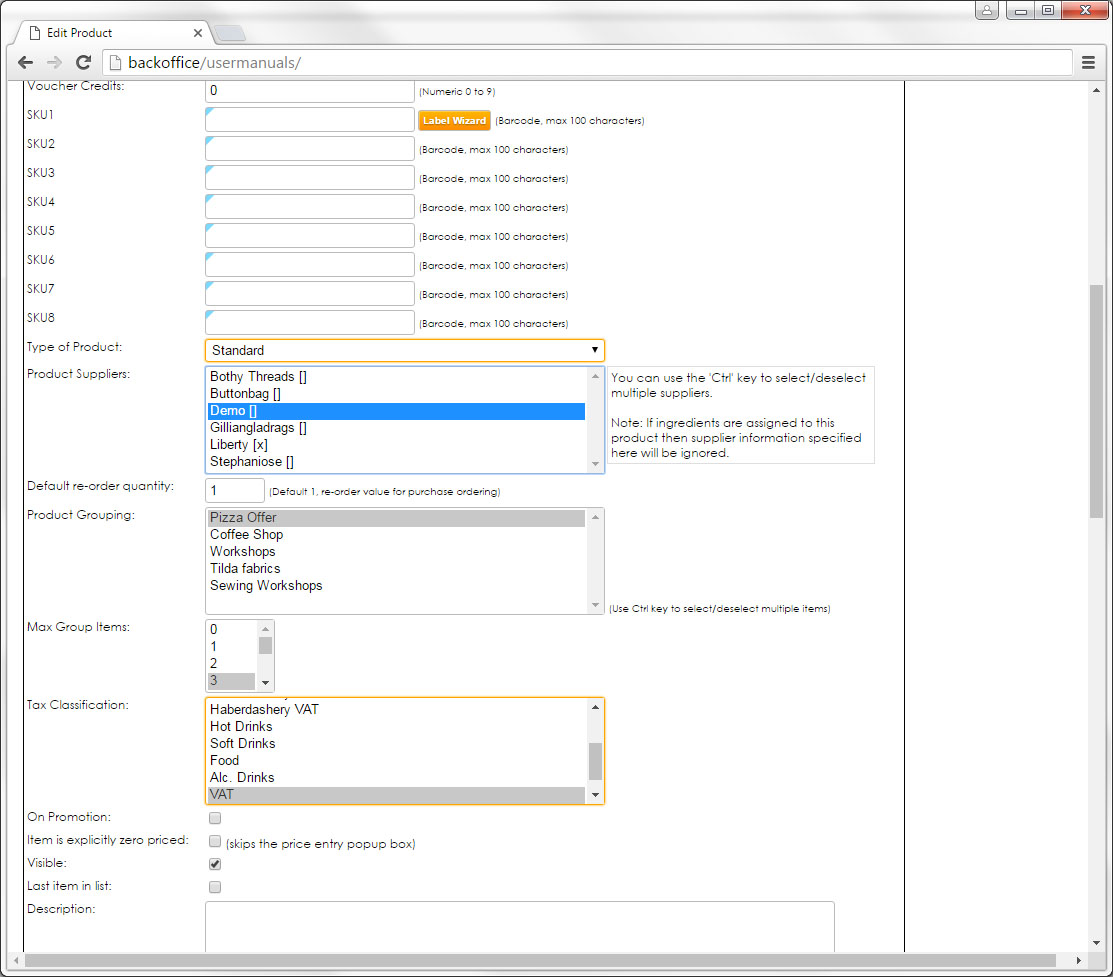Select Coffee Shop product grouping
Image resolution: width=1113 pixels, height=977 pixels.
(396, 535)
